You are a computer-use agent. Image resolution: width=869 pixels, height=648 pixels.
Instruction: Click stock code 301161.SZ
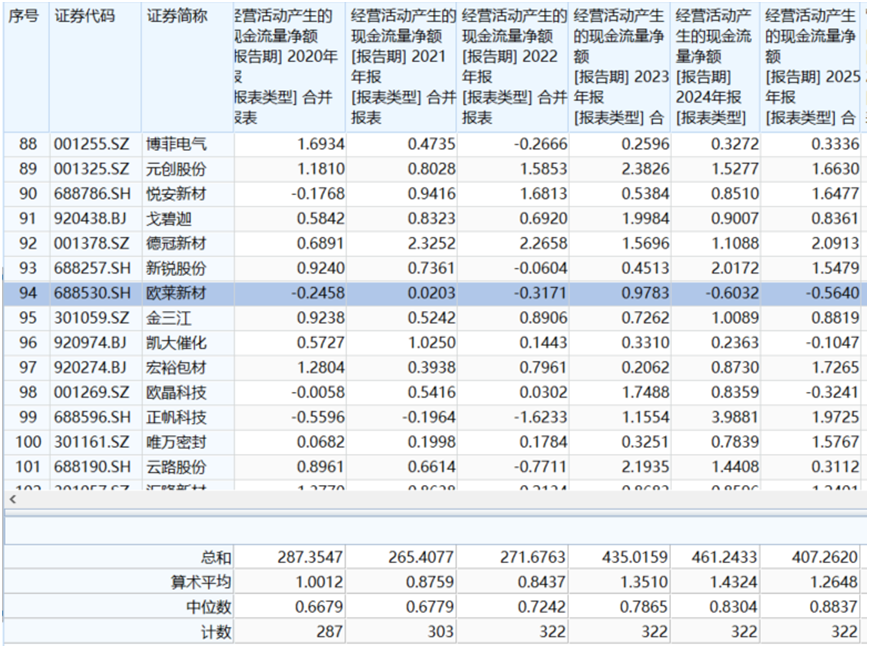point(91,442)
